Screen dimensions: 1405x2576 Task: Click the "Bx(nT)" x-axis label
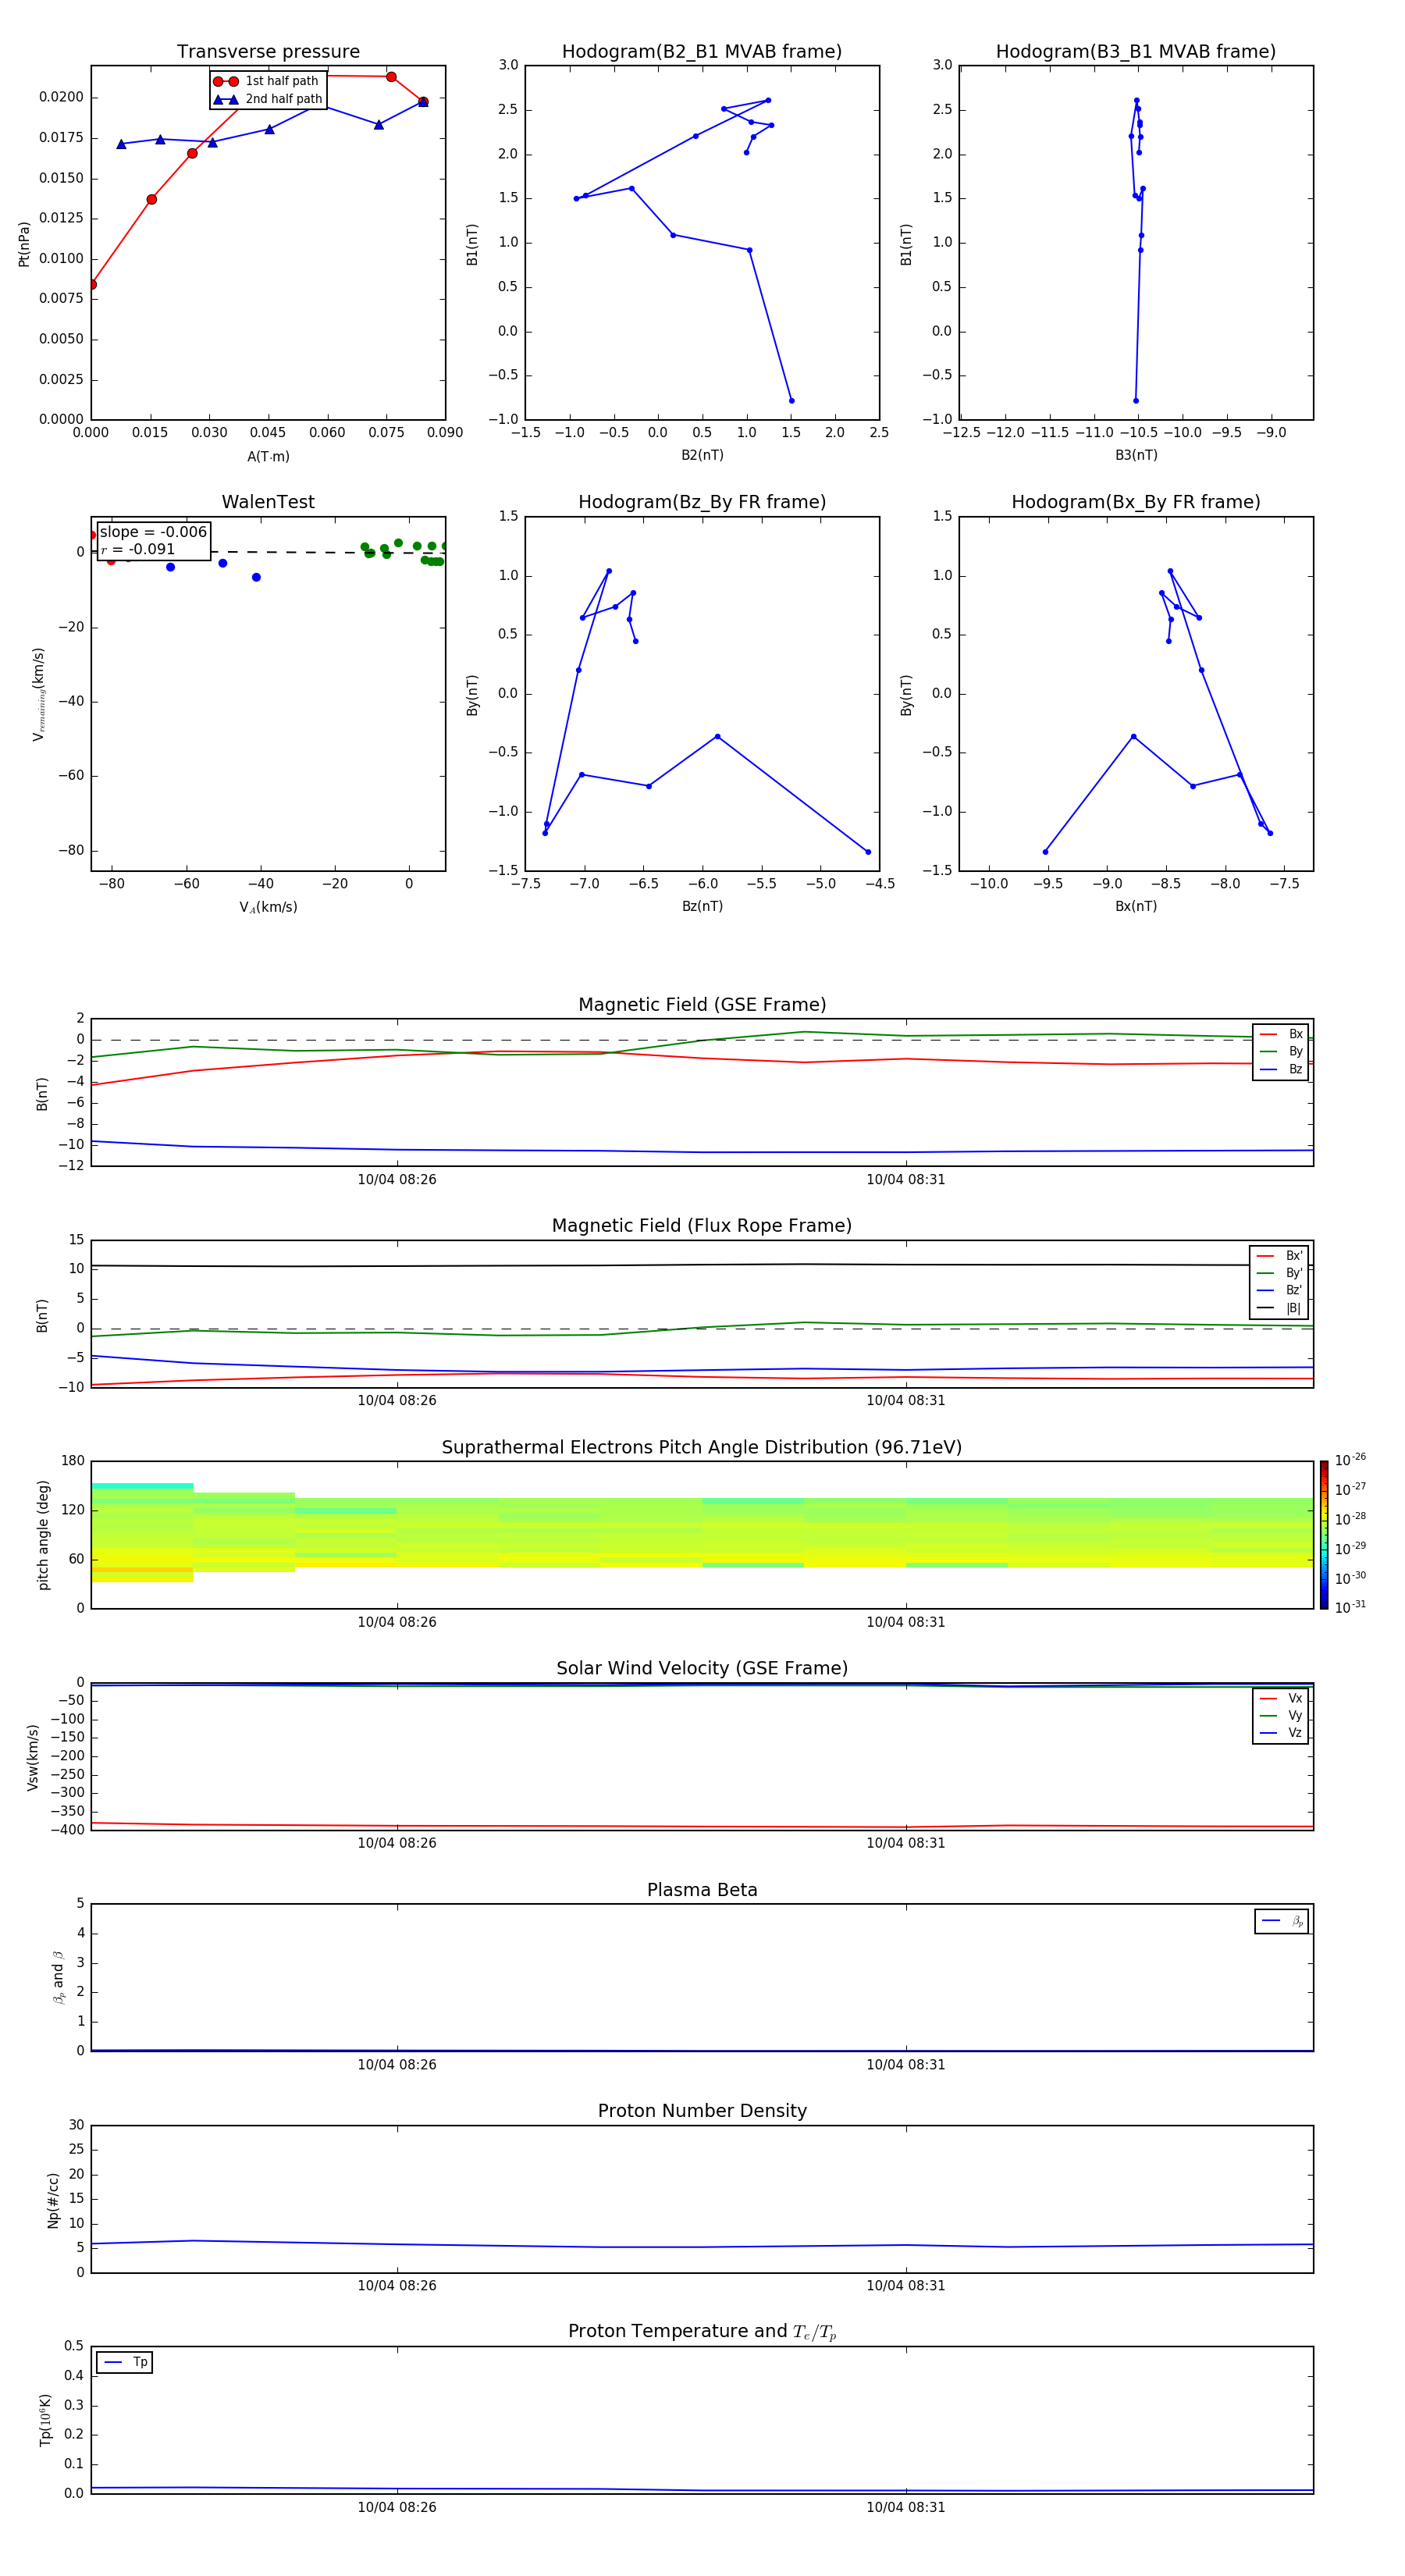point(1136,906)
